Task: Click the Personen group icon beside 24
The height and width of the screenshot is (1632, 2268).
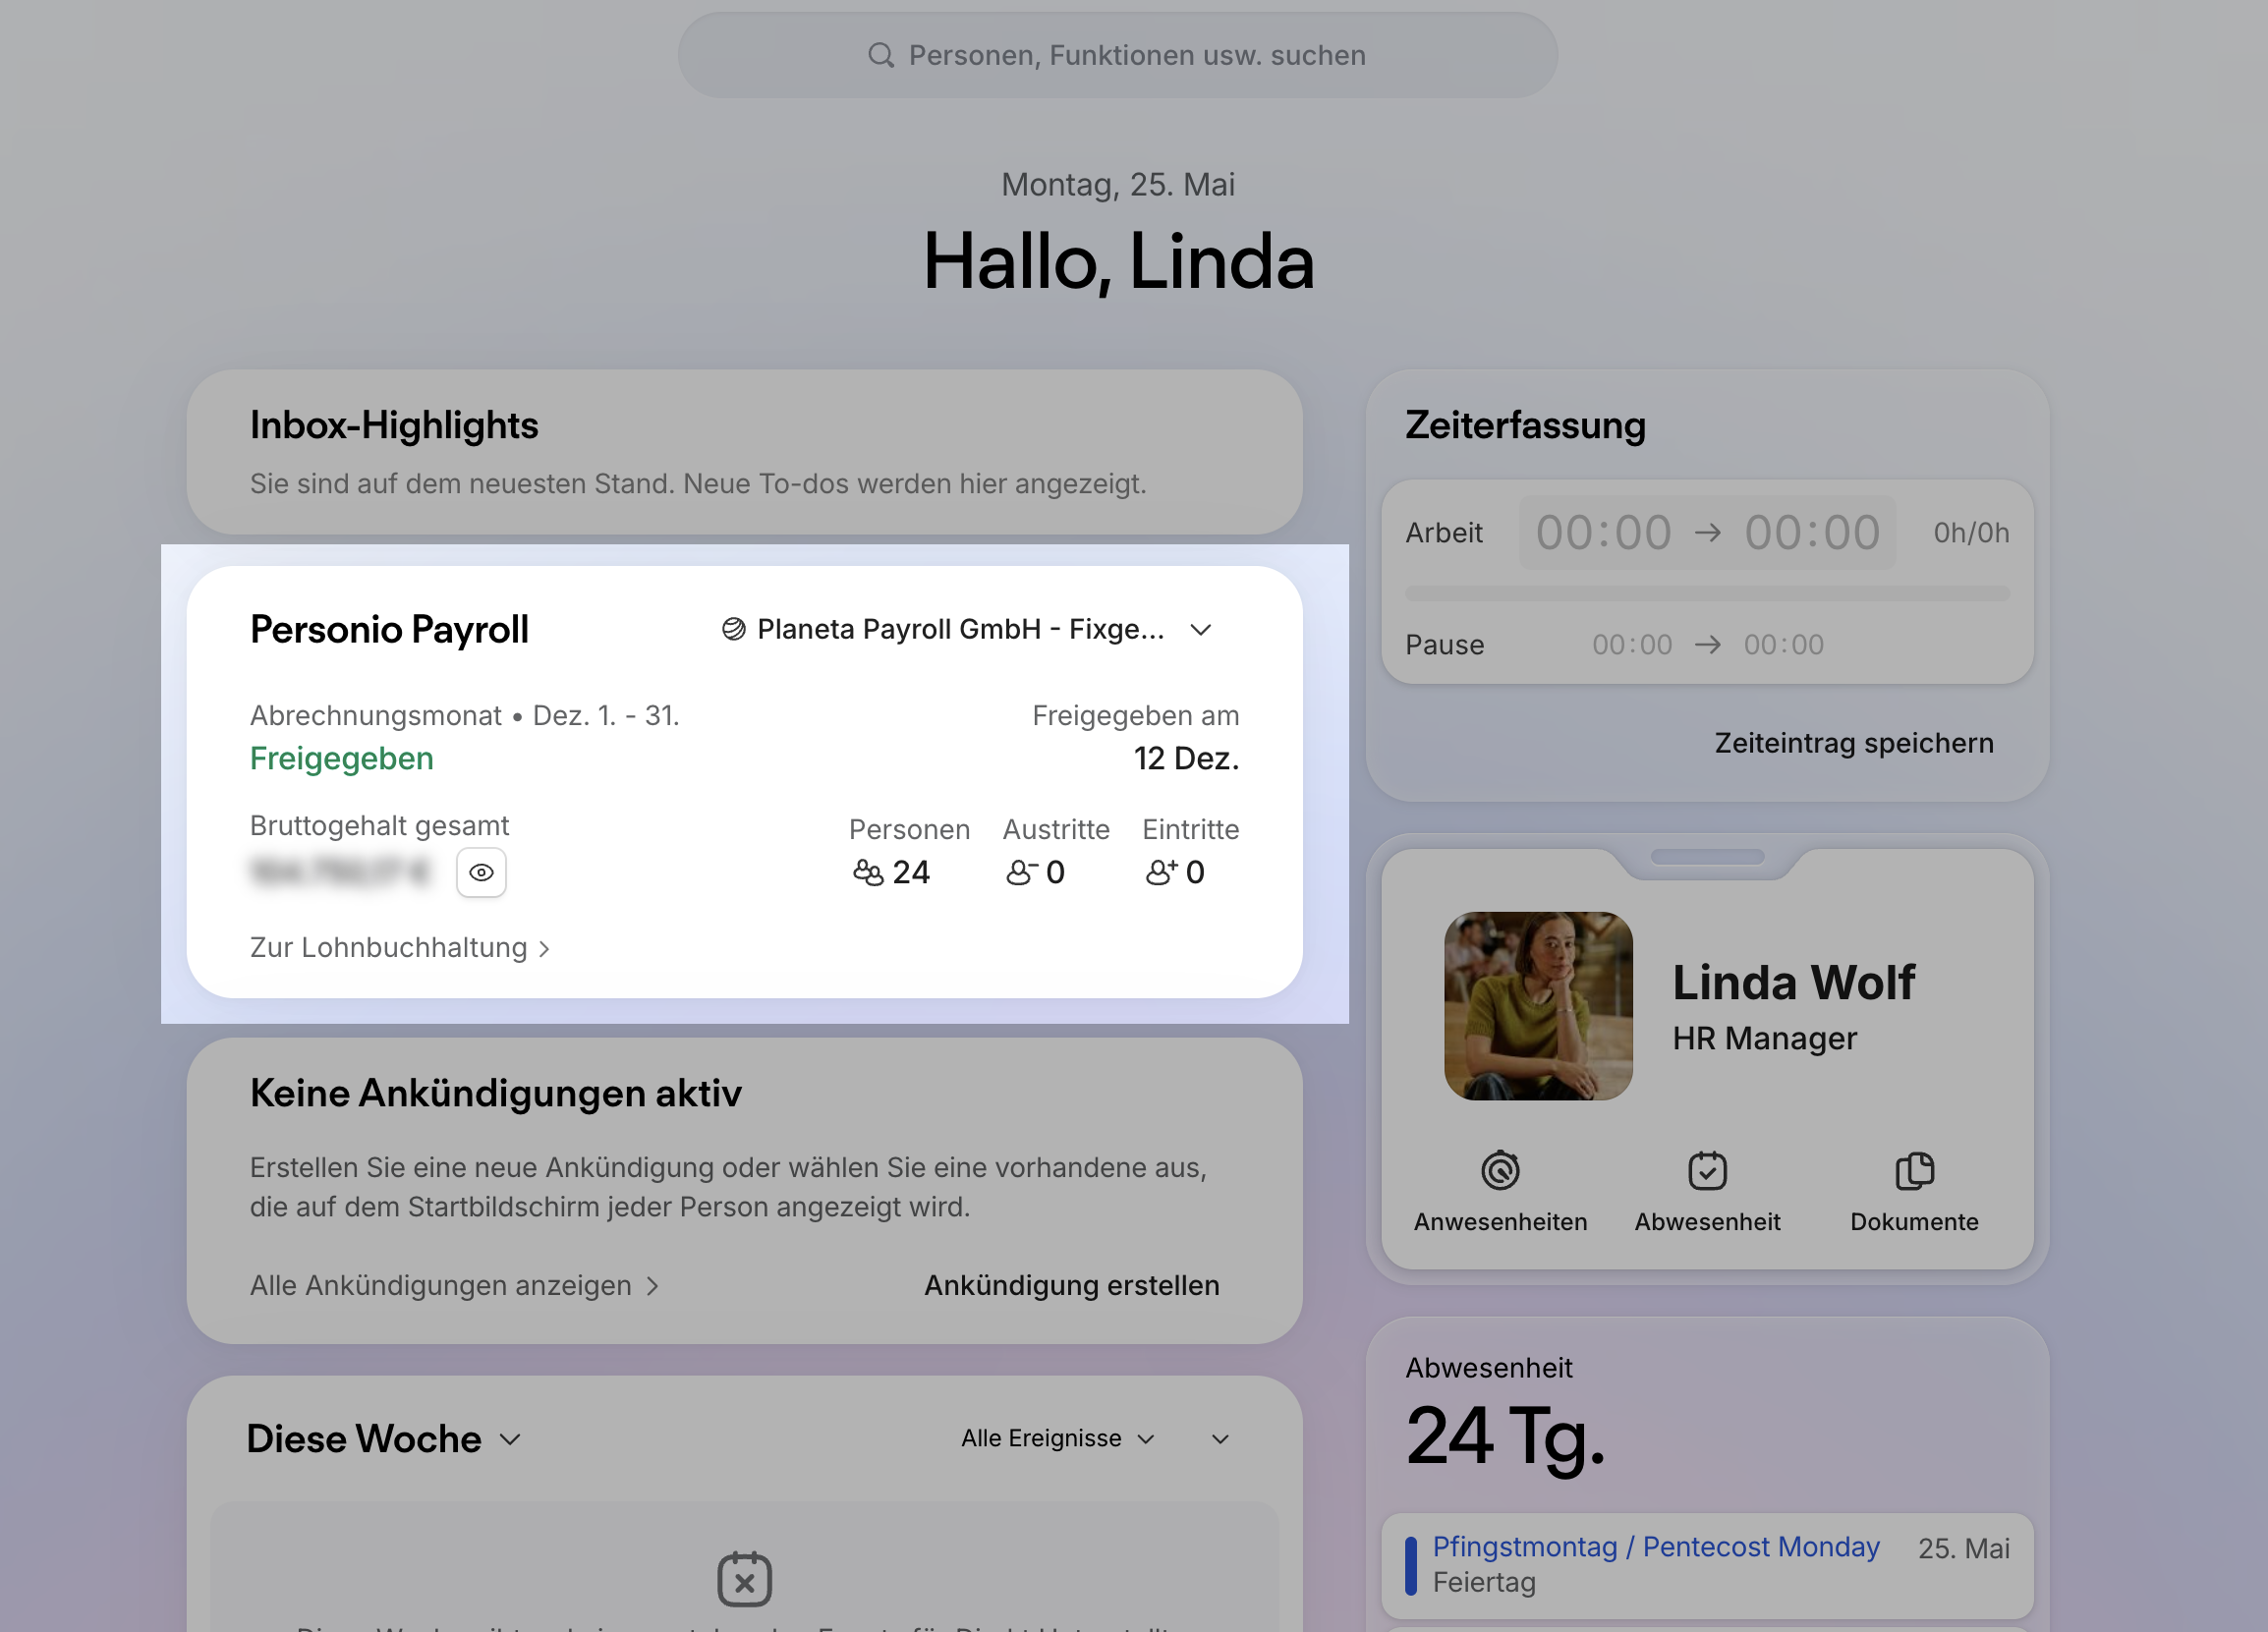Action: 868,873
